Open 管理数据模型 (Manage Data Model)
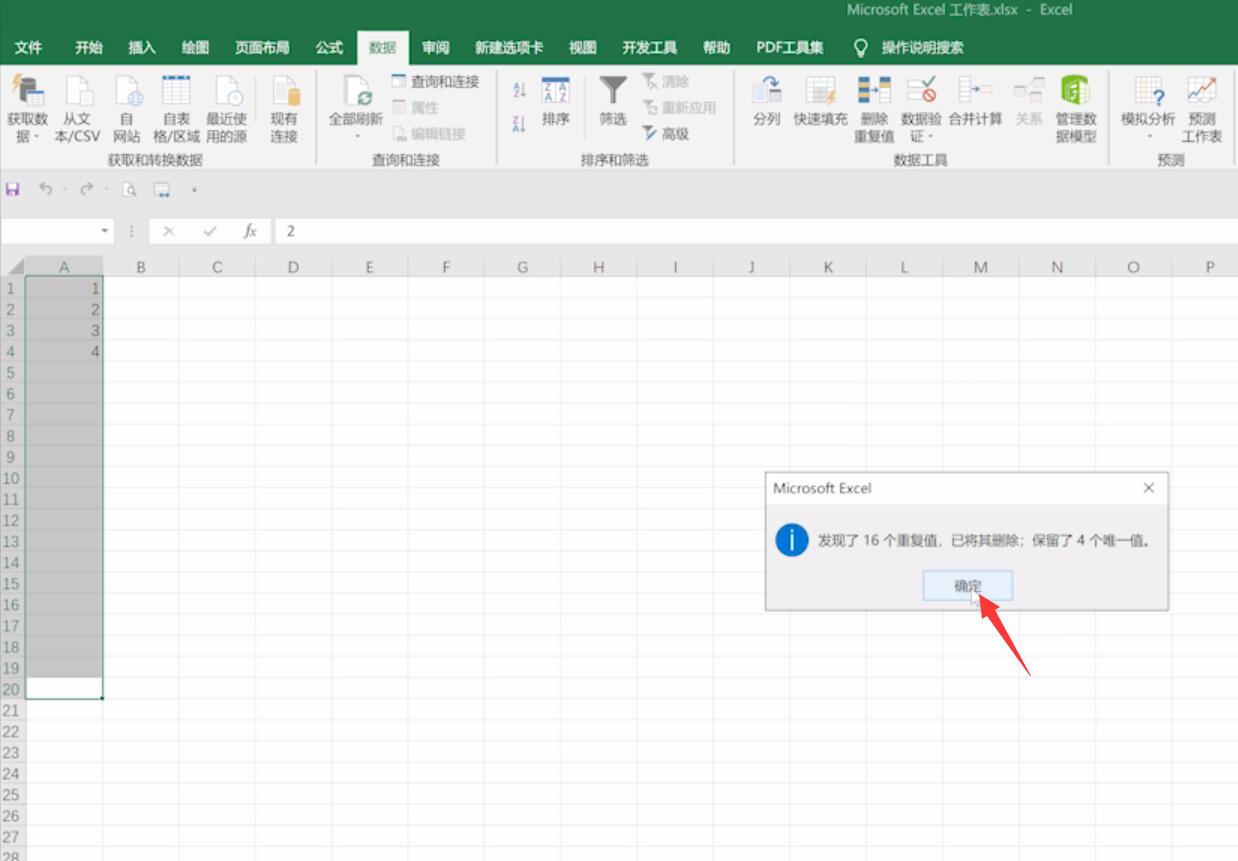Image resolution: width=1238 pixels, height=861 pixels. pos(1076,109)
